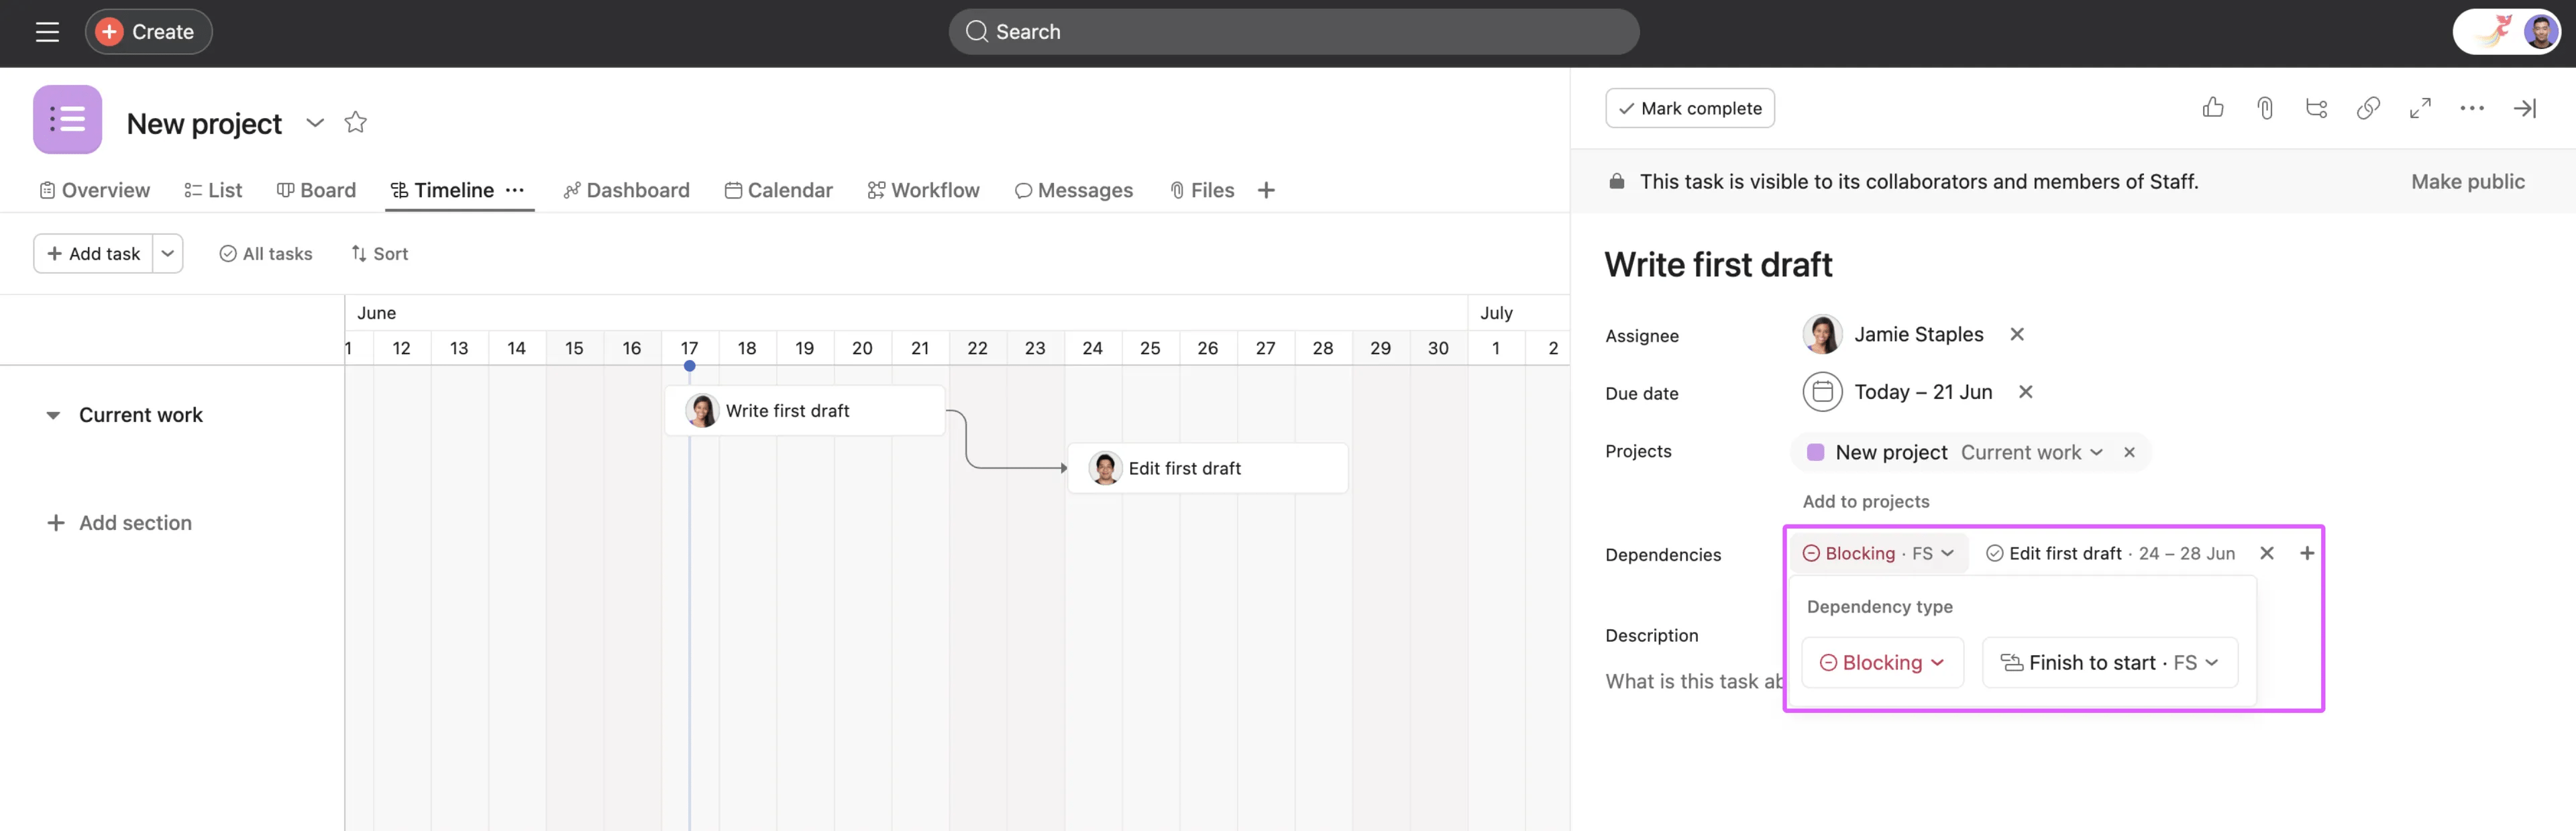Click the Make public link
This screenshot has height=831, width=2576.
(x=2467, y=182)
